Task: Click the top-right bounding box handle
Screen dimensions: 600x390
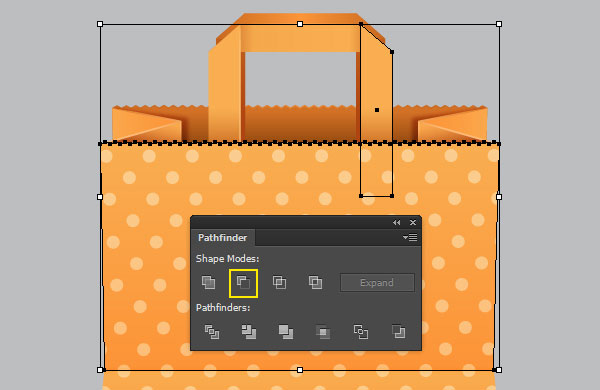Action: 499,24
